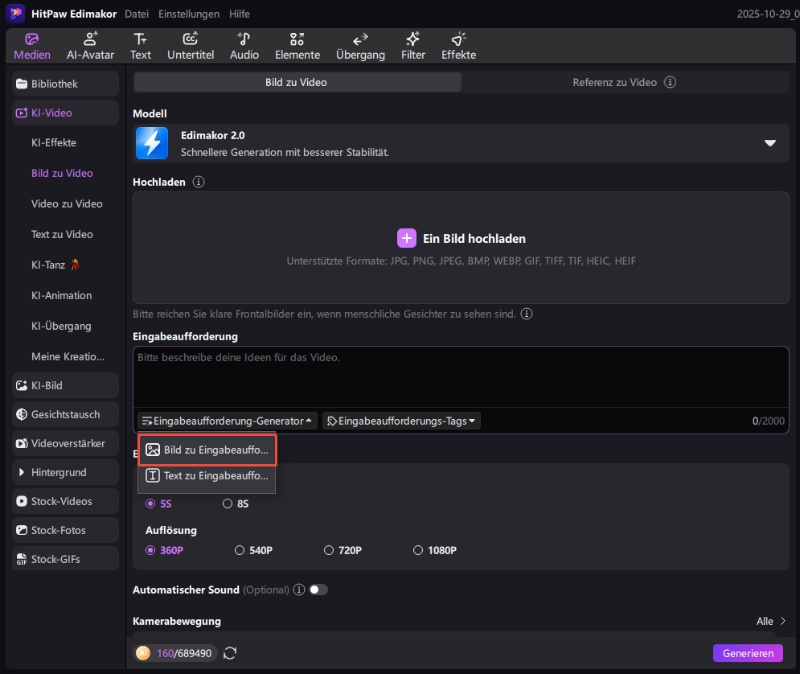This screenshot has width=800, height=674.
Task: Open the Elemente panel icon
Action: [297, 46]
